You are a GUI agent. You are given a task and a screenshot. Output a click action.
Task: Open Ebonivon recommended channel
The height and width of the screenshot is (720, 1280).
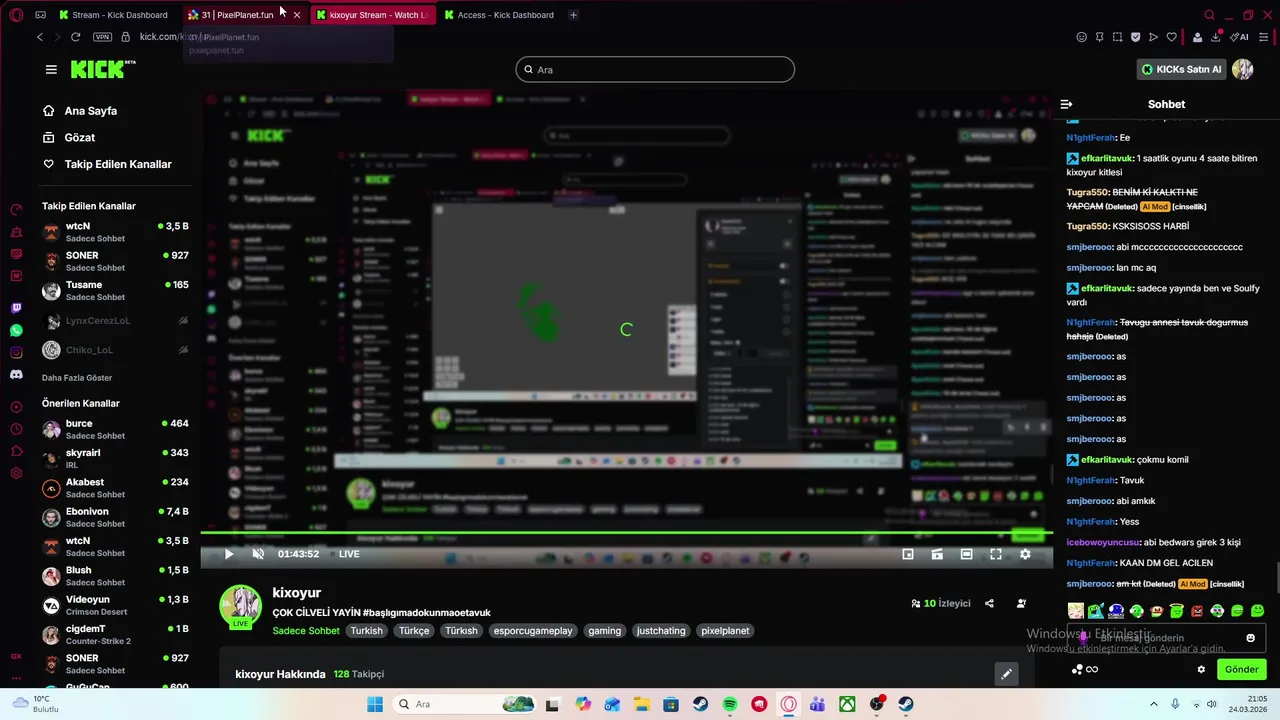click(x=115, y=517)
